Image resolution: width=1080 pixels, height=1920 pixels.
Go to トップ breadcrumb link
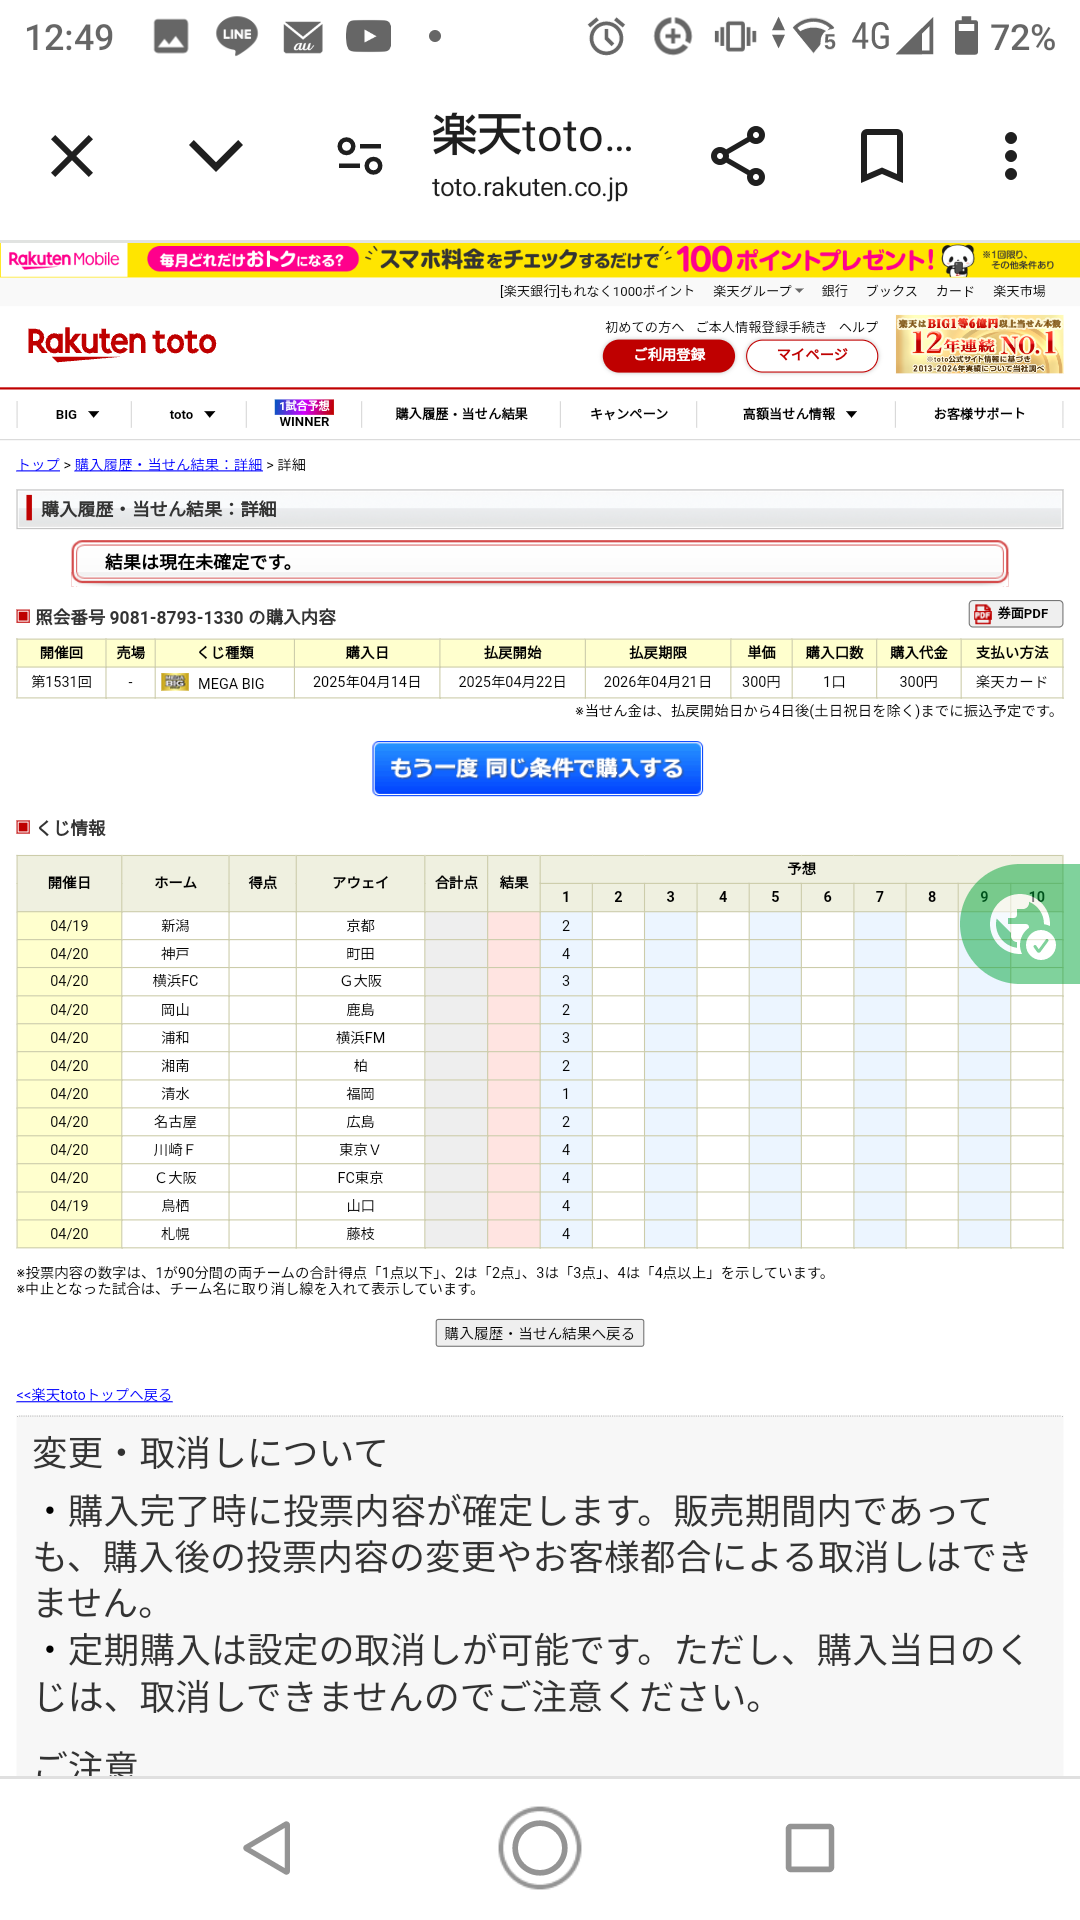[38, 465]
